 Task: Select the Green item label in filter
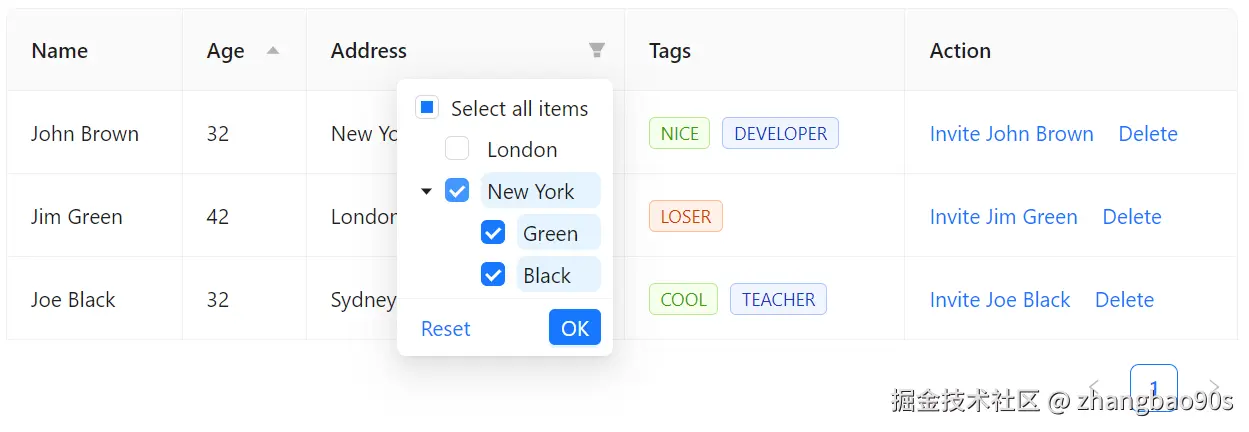tap(551, 233)
